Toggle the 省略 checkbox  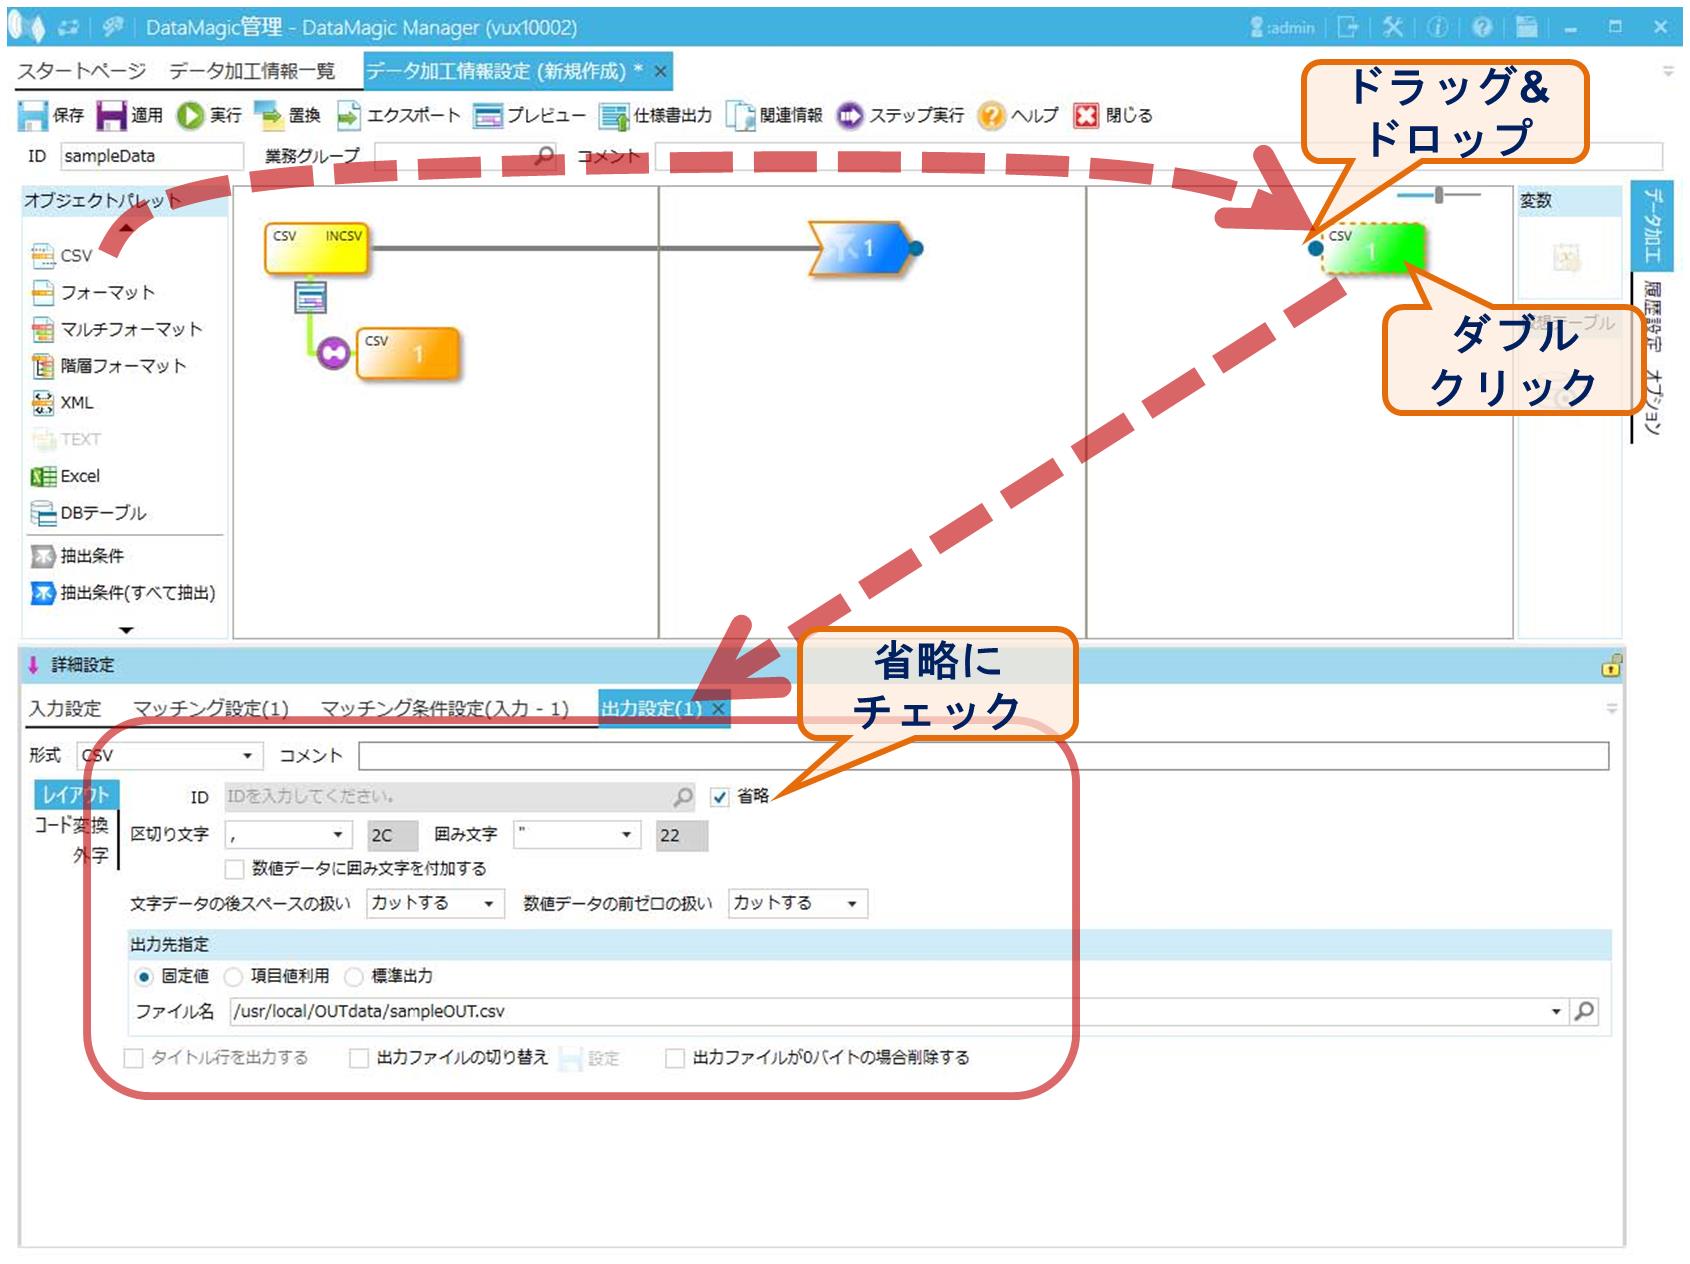(x=720, y=797)
